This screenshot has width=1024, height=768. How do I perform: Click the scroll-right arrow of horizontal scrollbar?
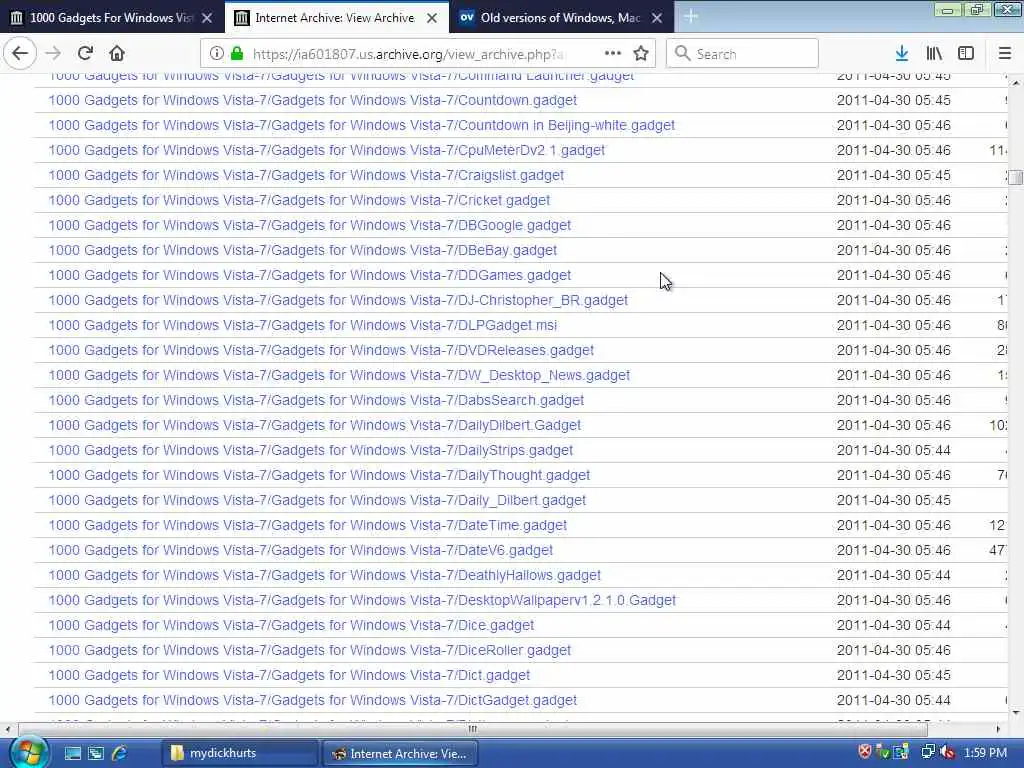(x=998, y=729)
